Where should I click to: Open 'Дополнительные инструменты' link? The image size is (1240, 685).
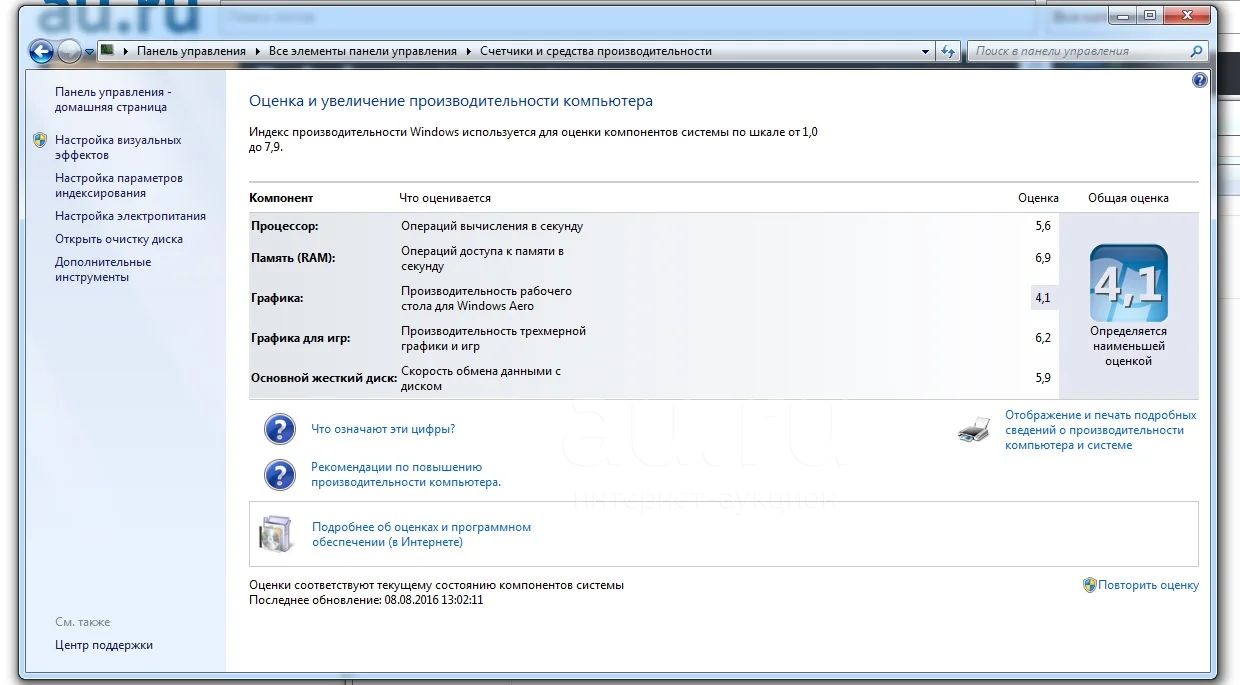(x=103, y=269)
